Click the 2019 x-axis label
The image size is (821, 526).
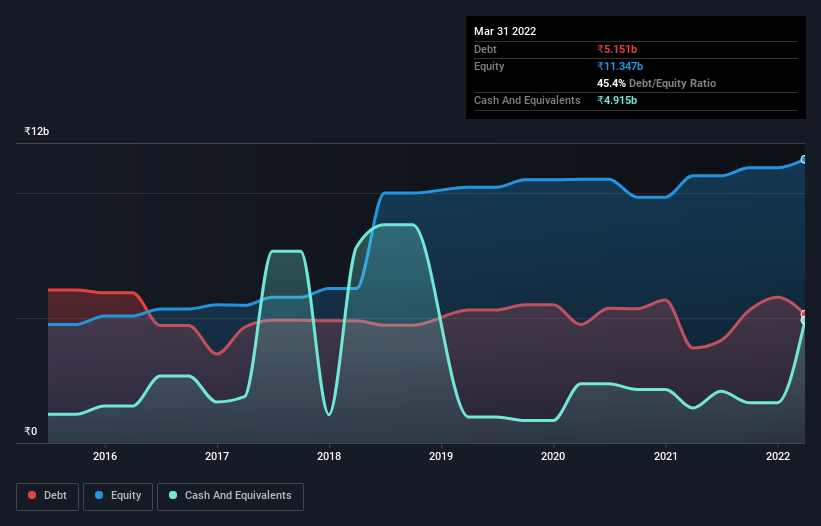(441, 456)
